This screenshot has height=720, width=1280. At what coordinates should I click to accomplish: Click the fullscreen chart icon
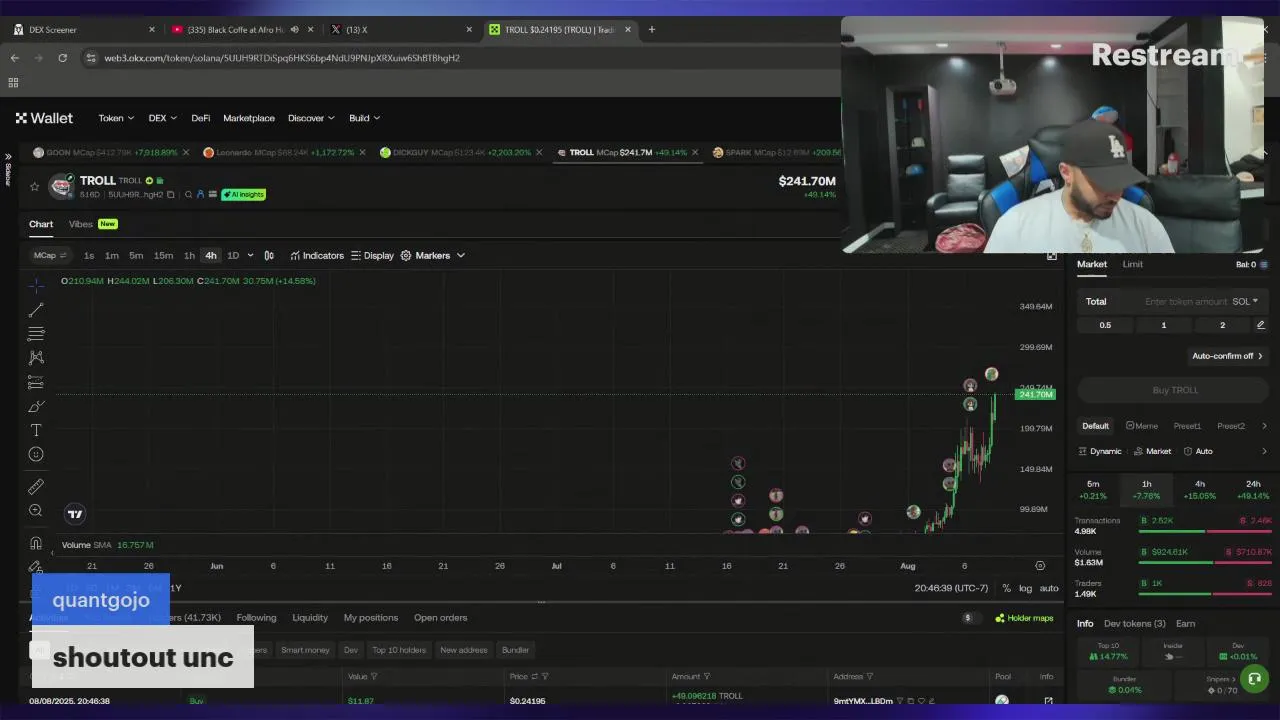click(x=1052, y=257)
